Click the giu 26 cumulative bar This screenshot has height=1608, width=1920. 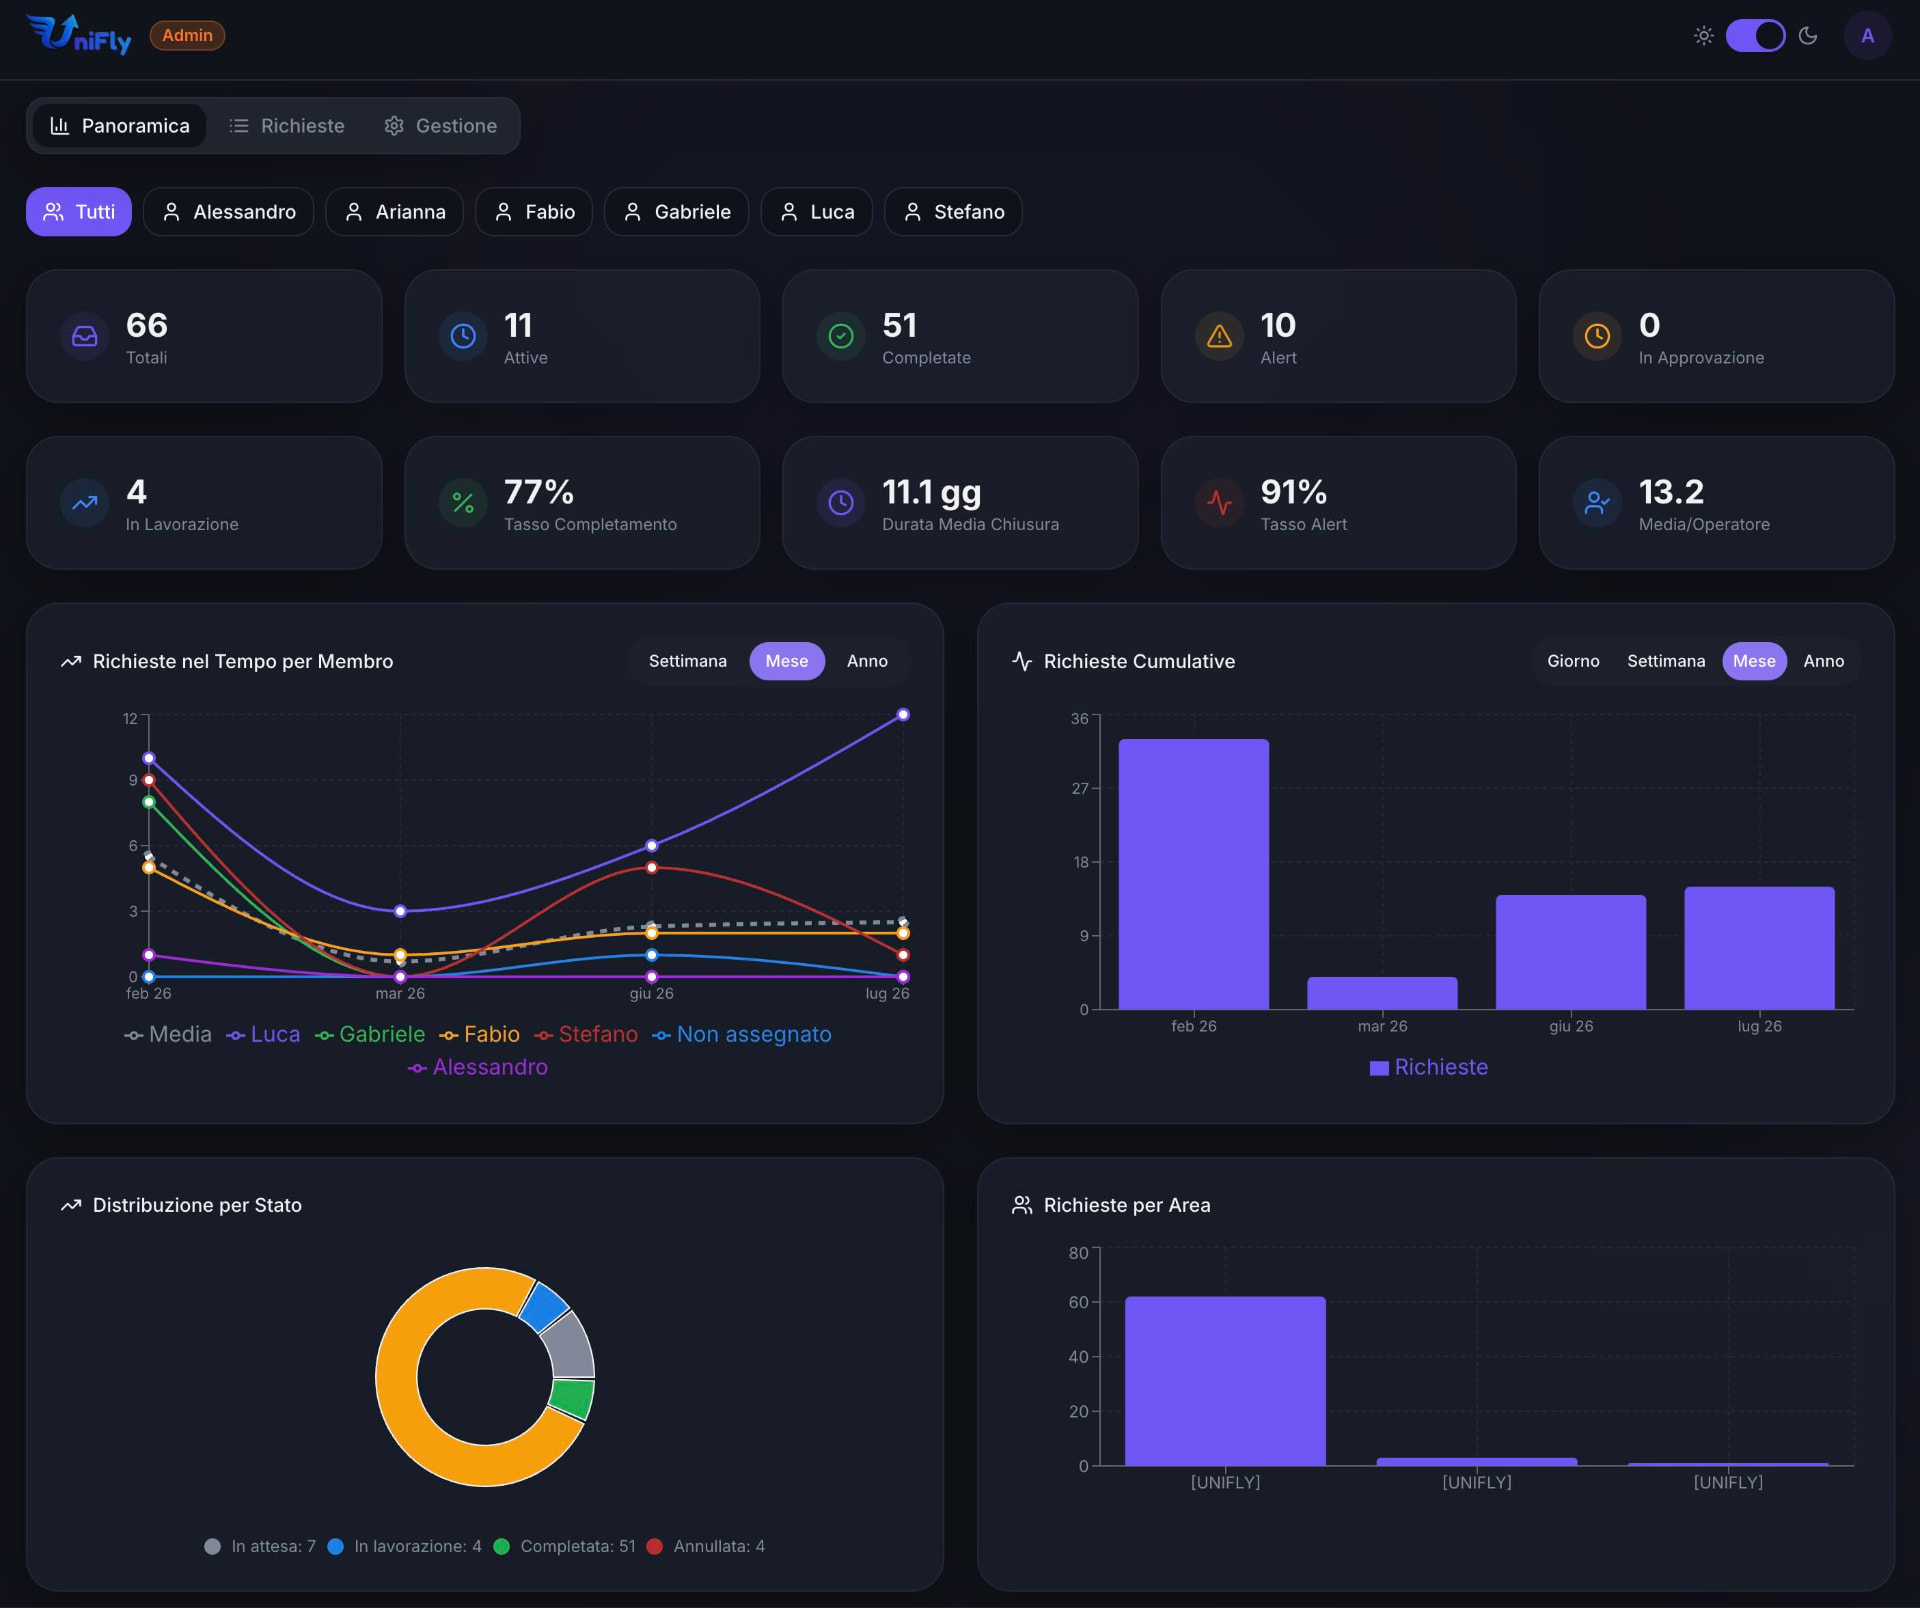click(1571, 952)
